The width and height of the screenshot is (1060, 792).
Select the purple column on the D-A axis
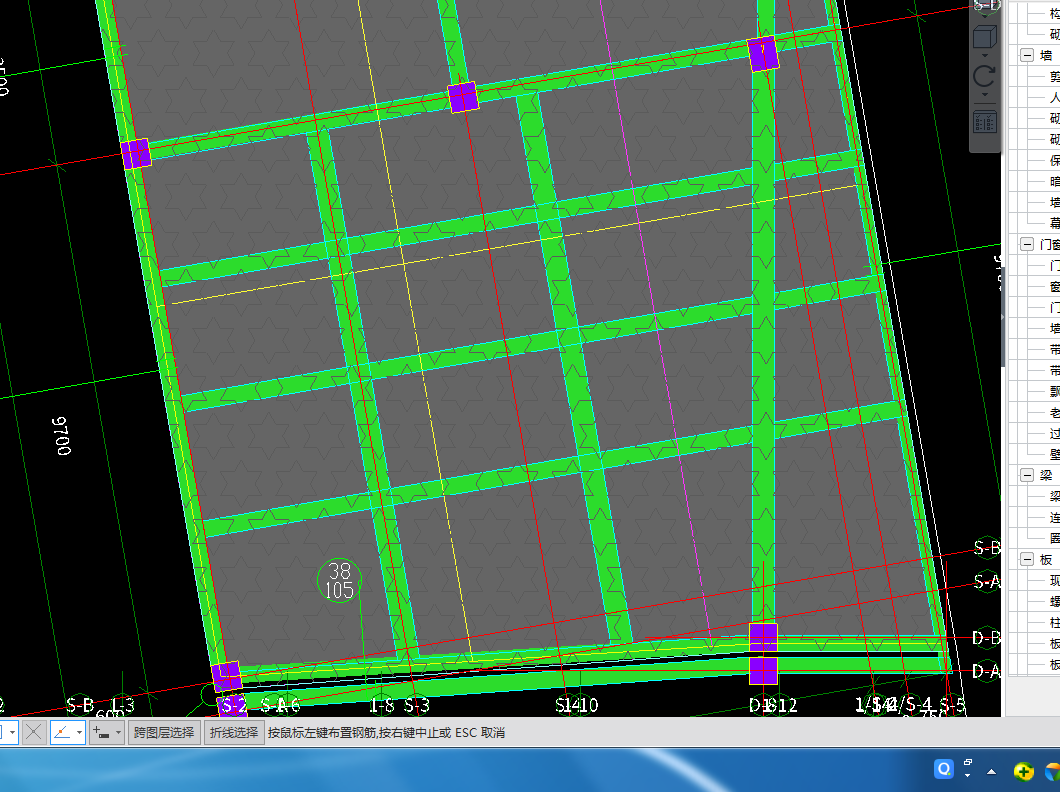point(763,671)
